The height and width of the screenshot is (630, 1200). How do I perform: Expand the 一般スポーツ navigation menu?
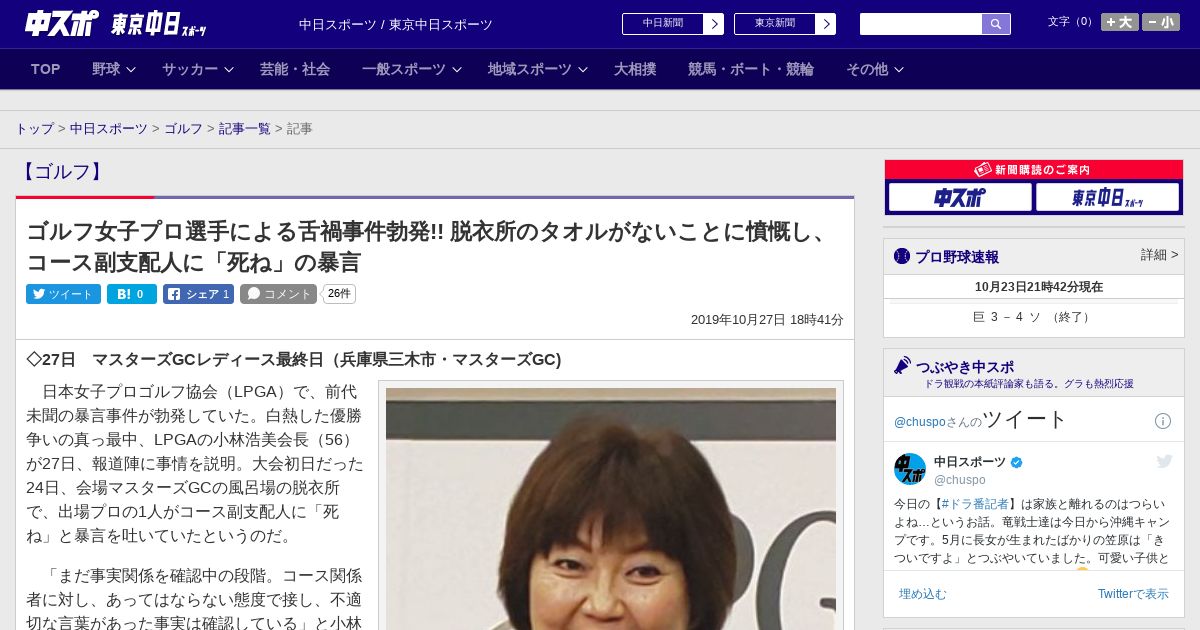point(412,69)
